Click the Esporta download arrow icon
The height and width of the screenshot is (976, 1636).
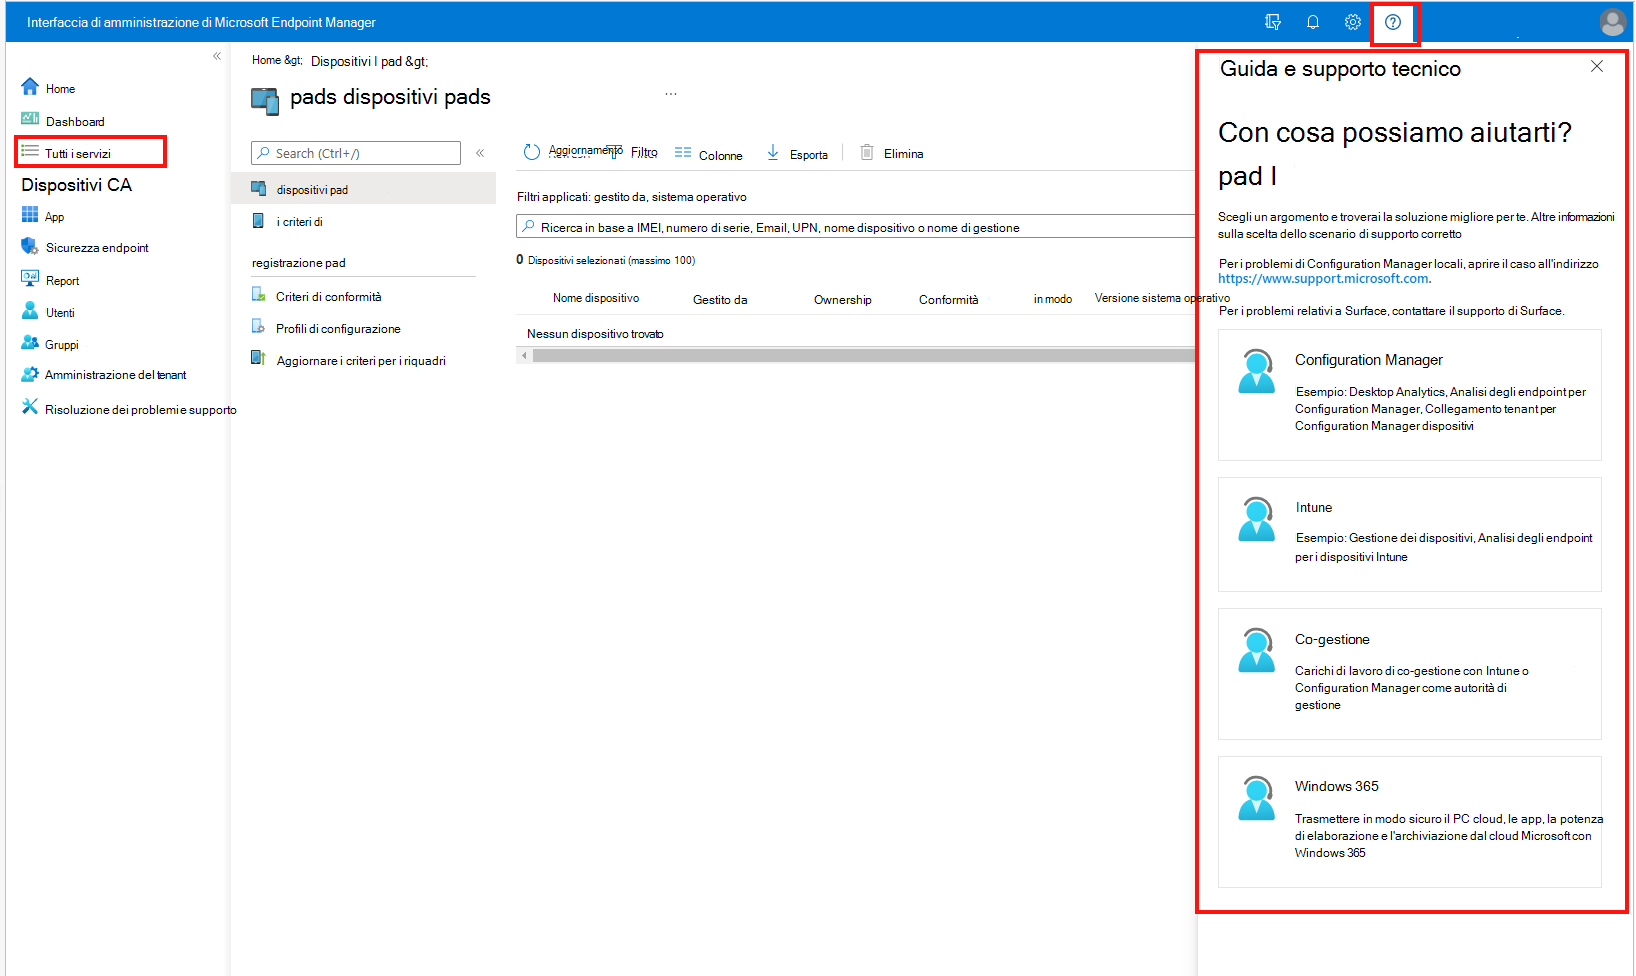pos(773,153)
